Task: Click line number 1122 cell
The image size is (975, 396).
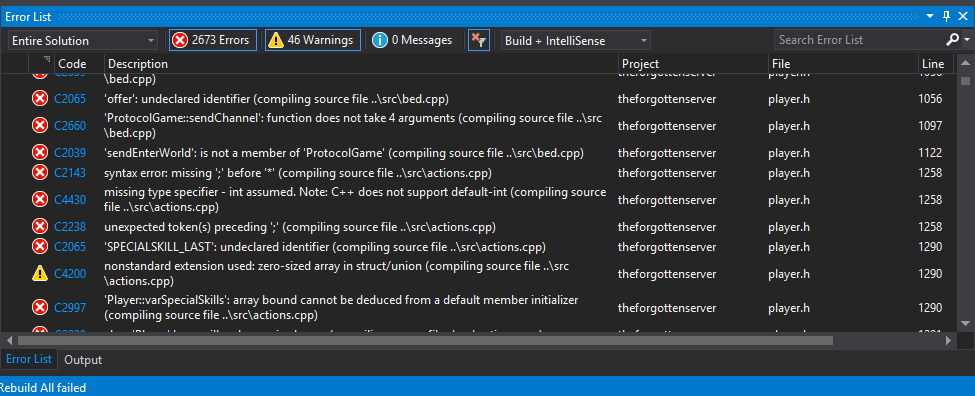Action: coord(930,153)
